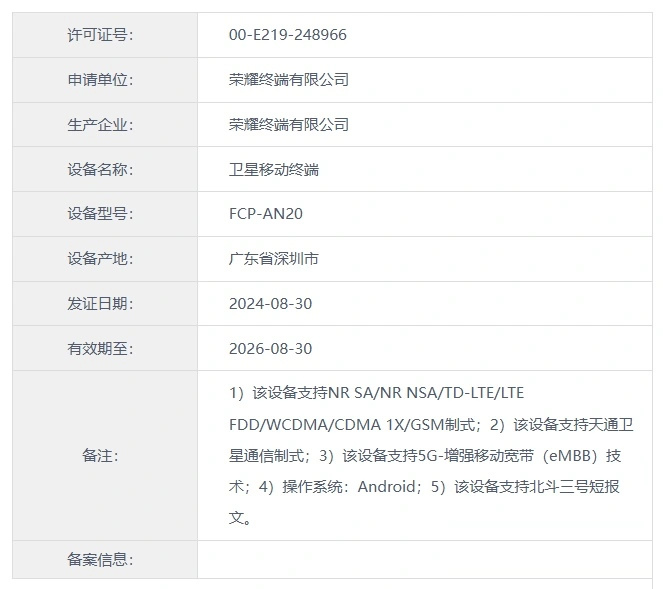Select origin value 广东省深圳市
663x589 pixels.
click(x=274, y=259)
